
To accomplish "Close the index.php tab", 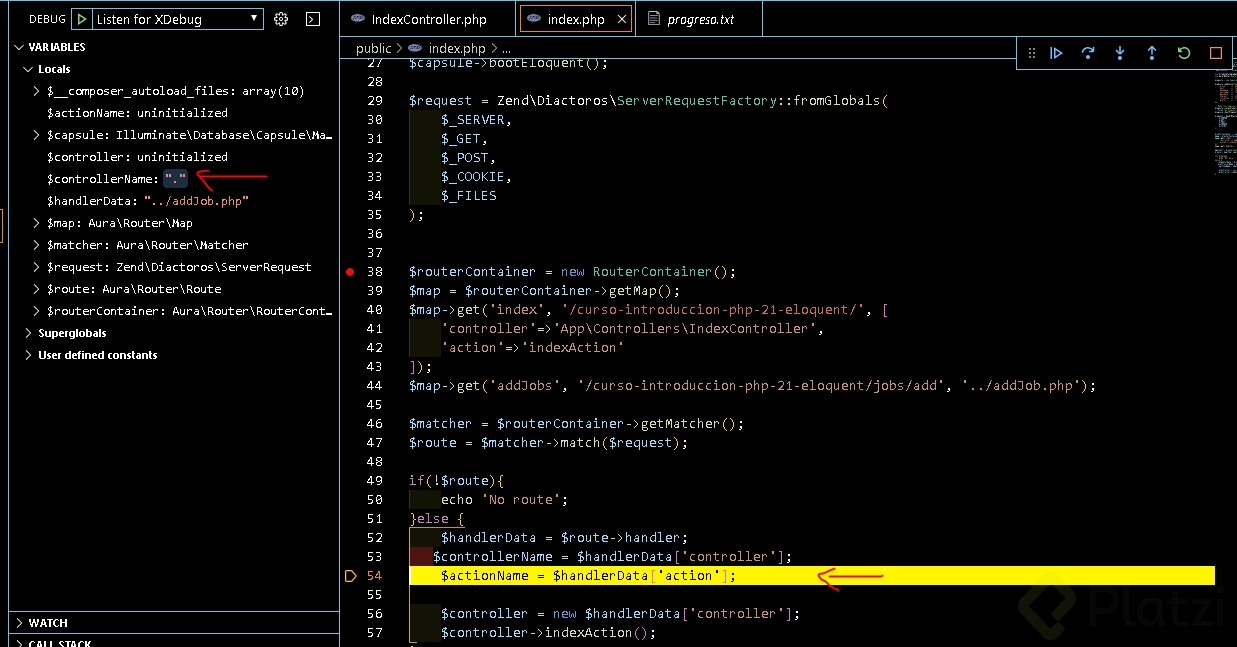I will point(622,19).
